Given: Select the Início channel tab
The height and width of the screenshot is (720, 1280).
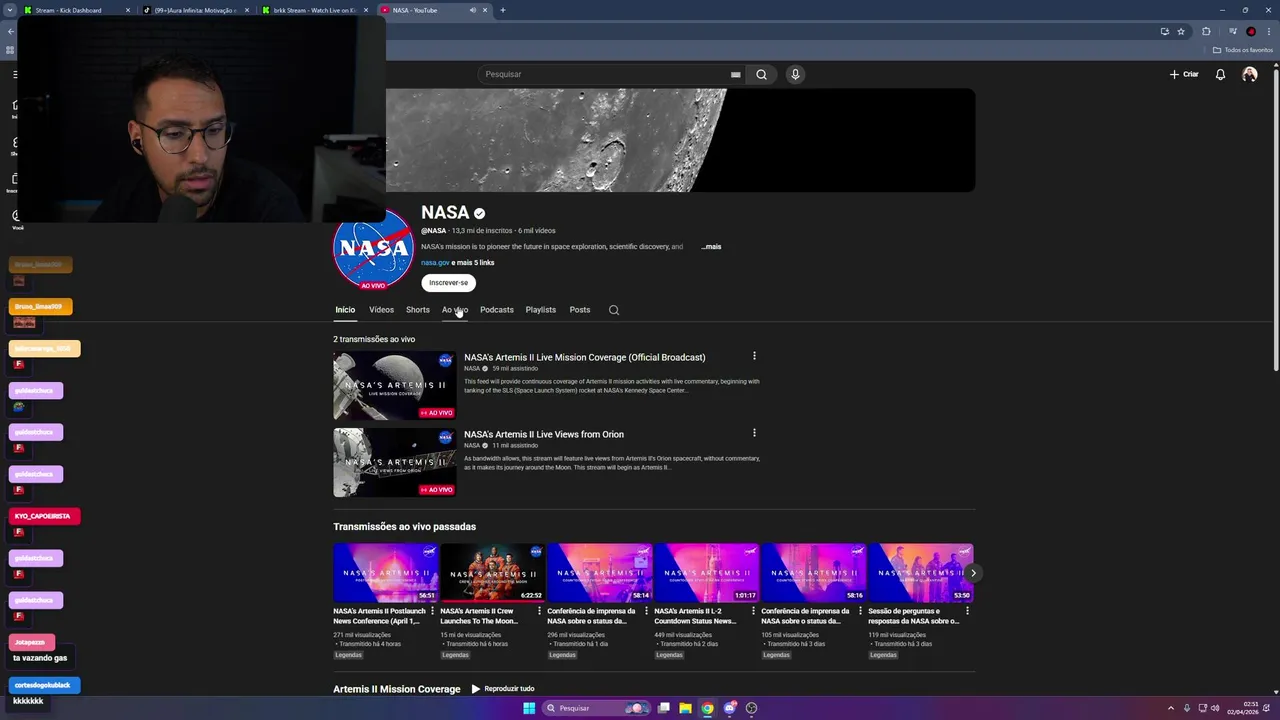Looking at the screenshot, I should 345,310.
